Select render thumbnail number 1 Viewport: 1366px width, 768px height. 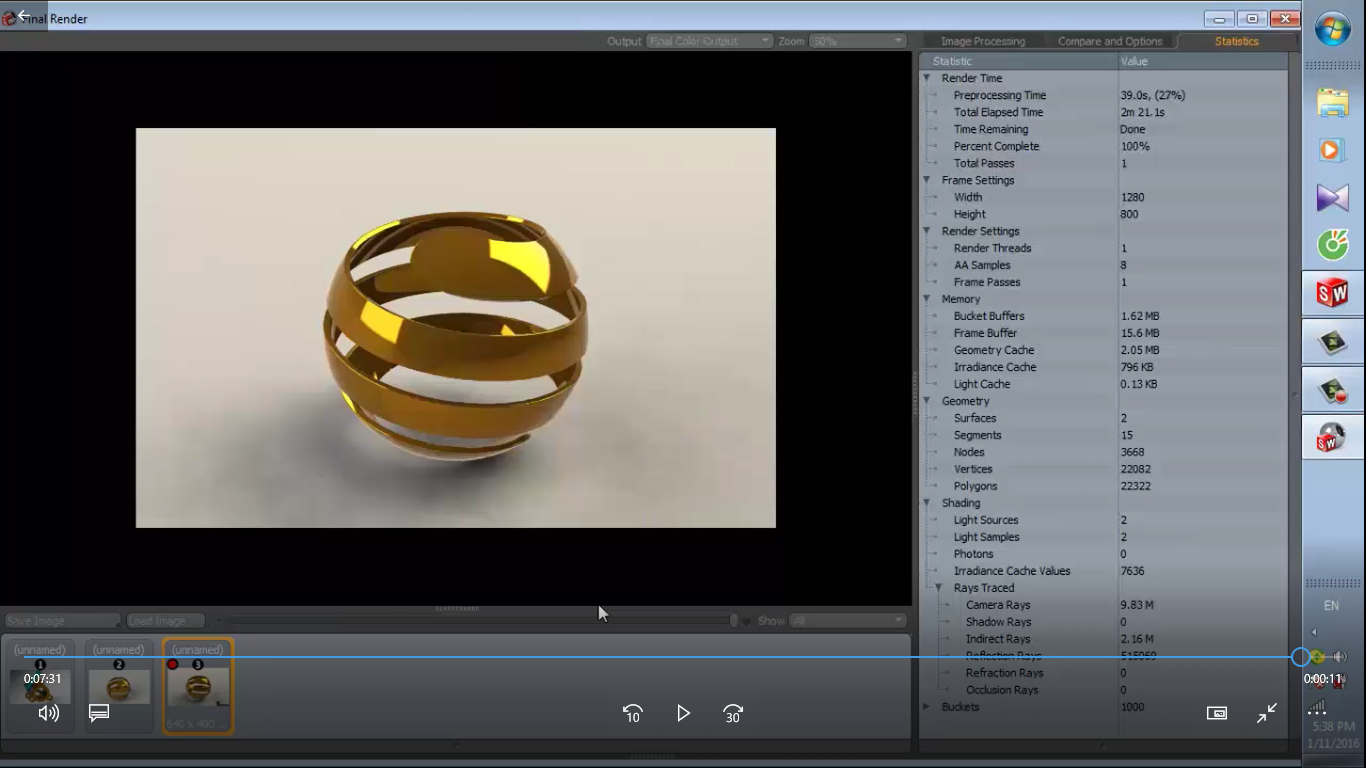tap(40, 686)
